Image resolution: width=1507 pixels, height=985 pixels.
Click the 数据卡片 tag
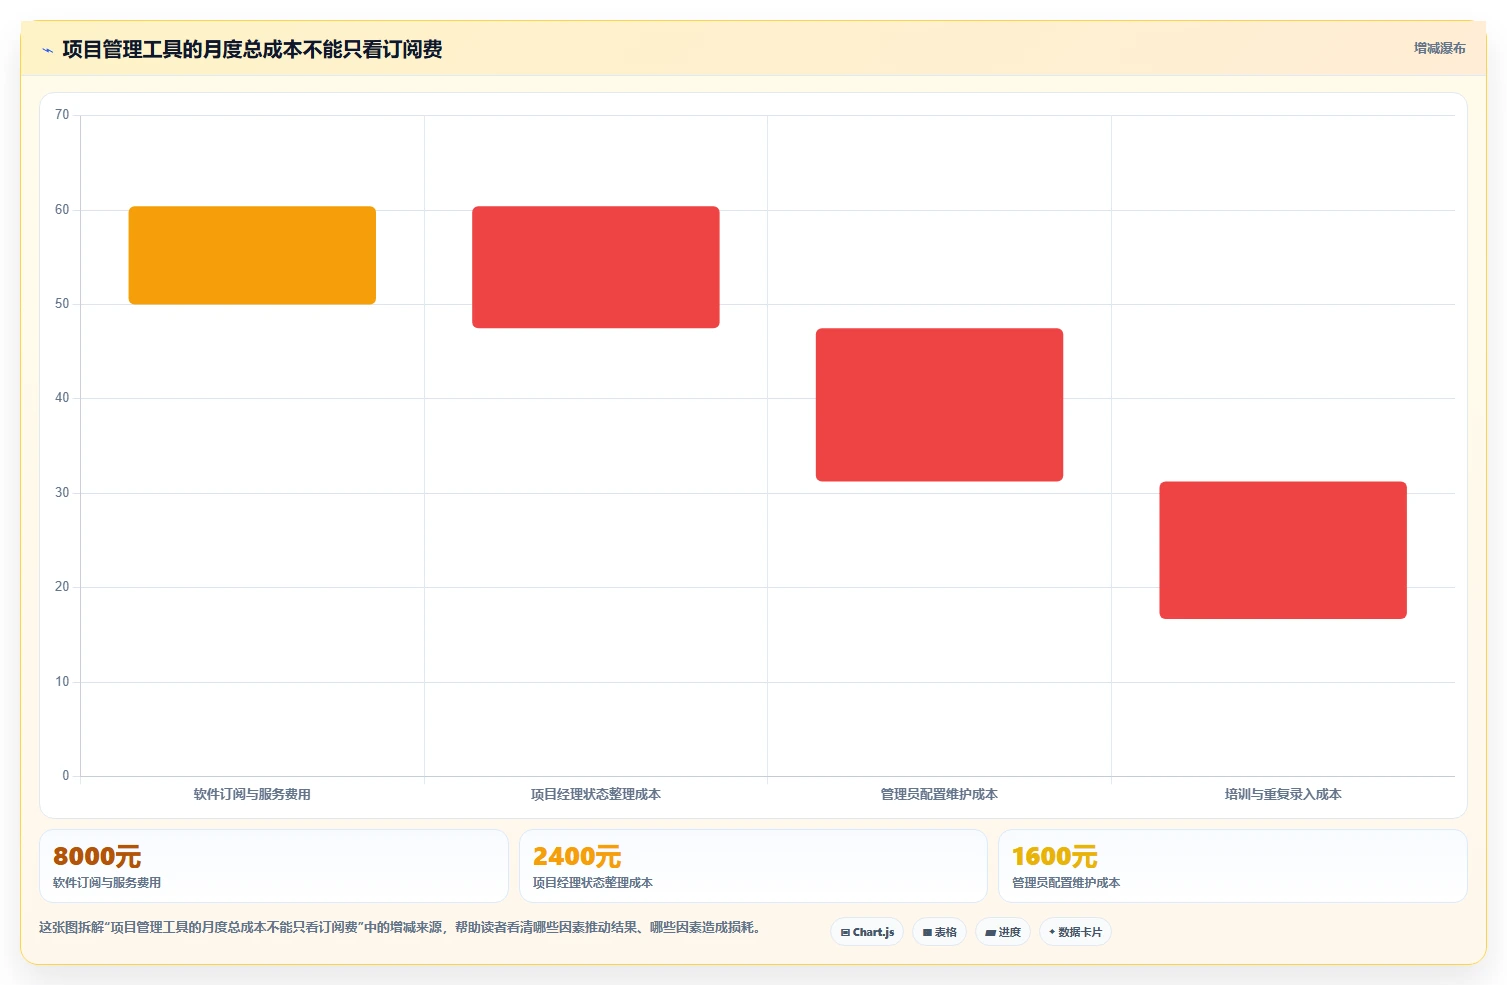pos(1075,932)
